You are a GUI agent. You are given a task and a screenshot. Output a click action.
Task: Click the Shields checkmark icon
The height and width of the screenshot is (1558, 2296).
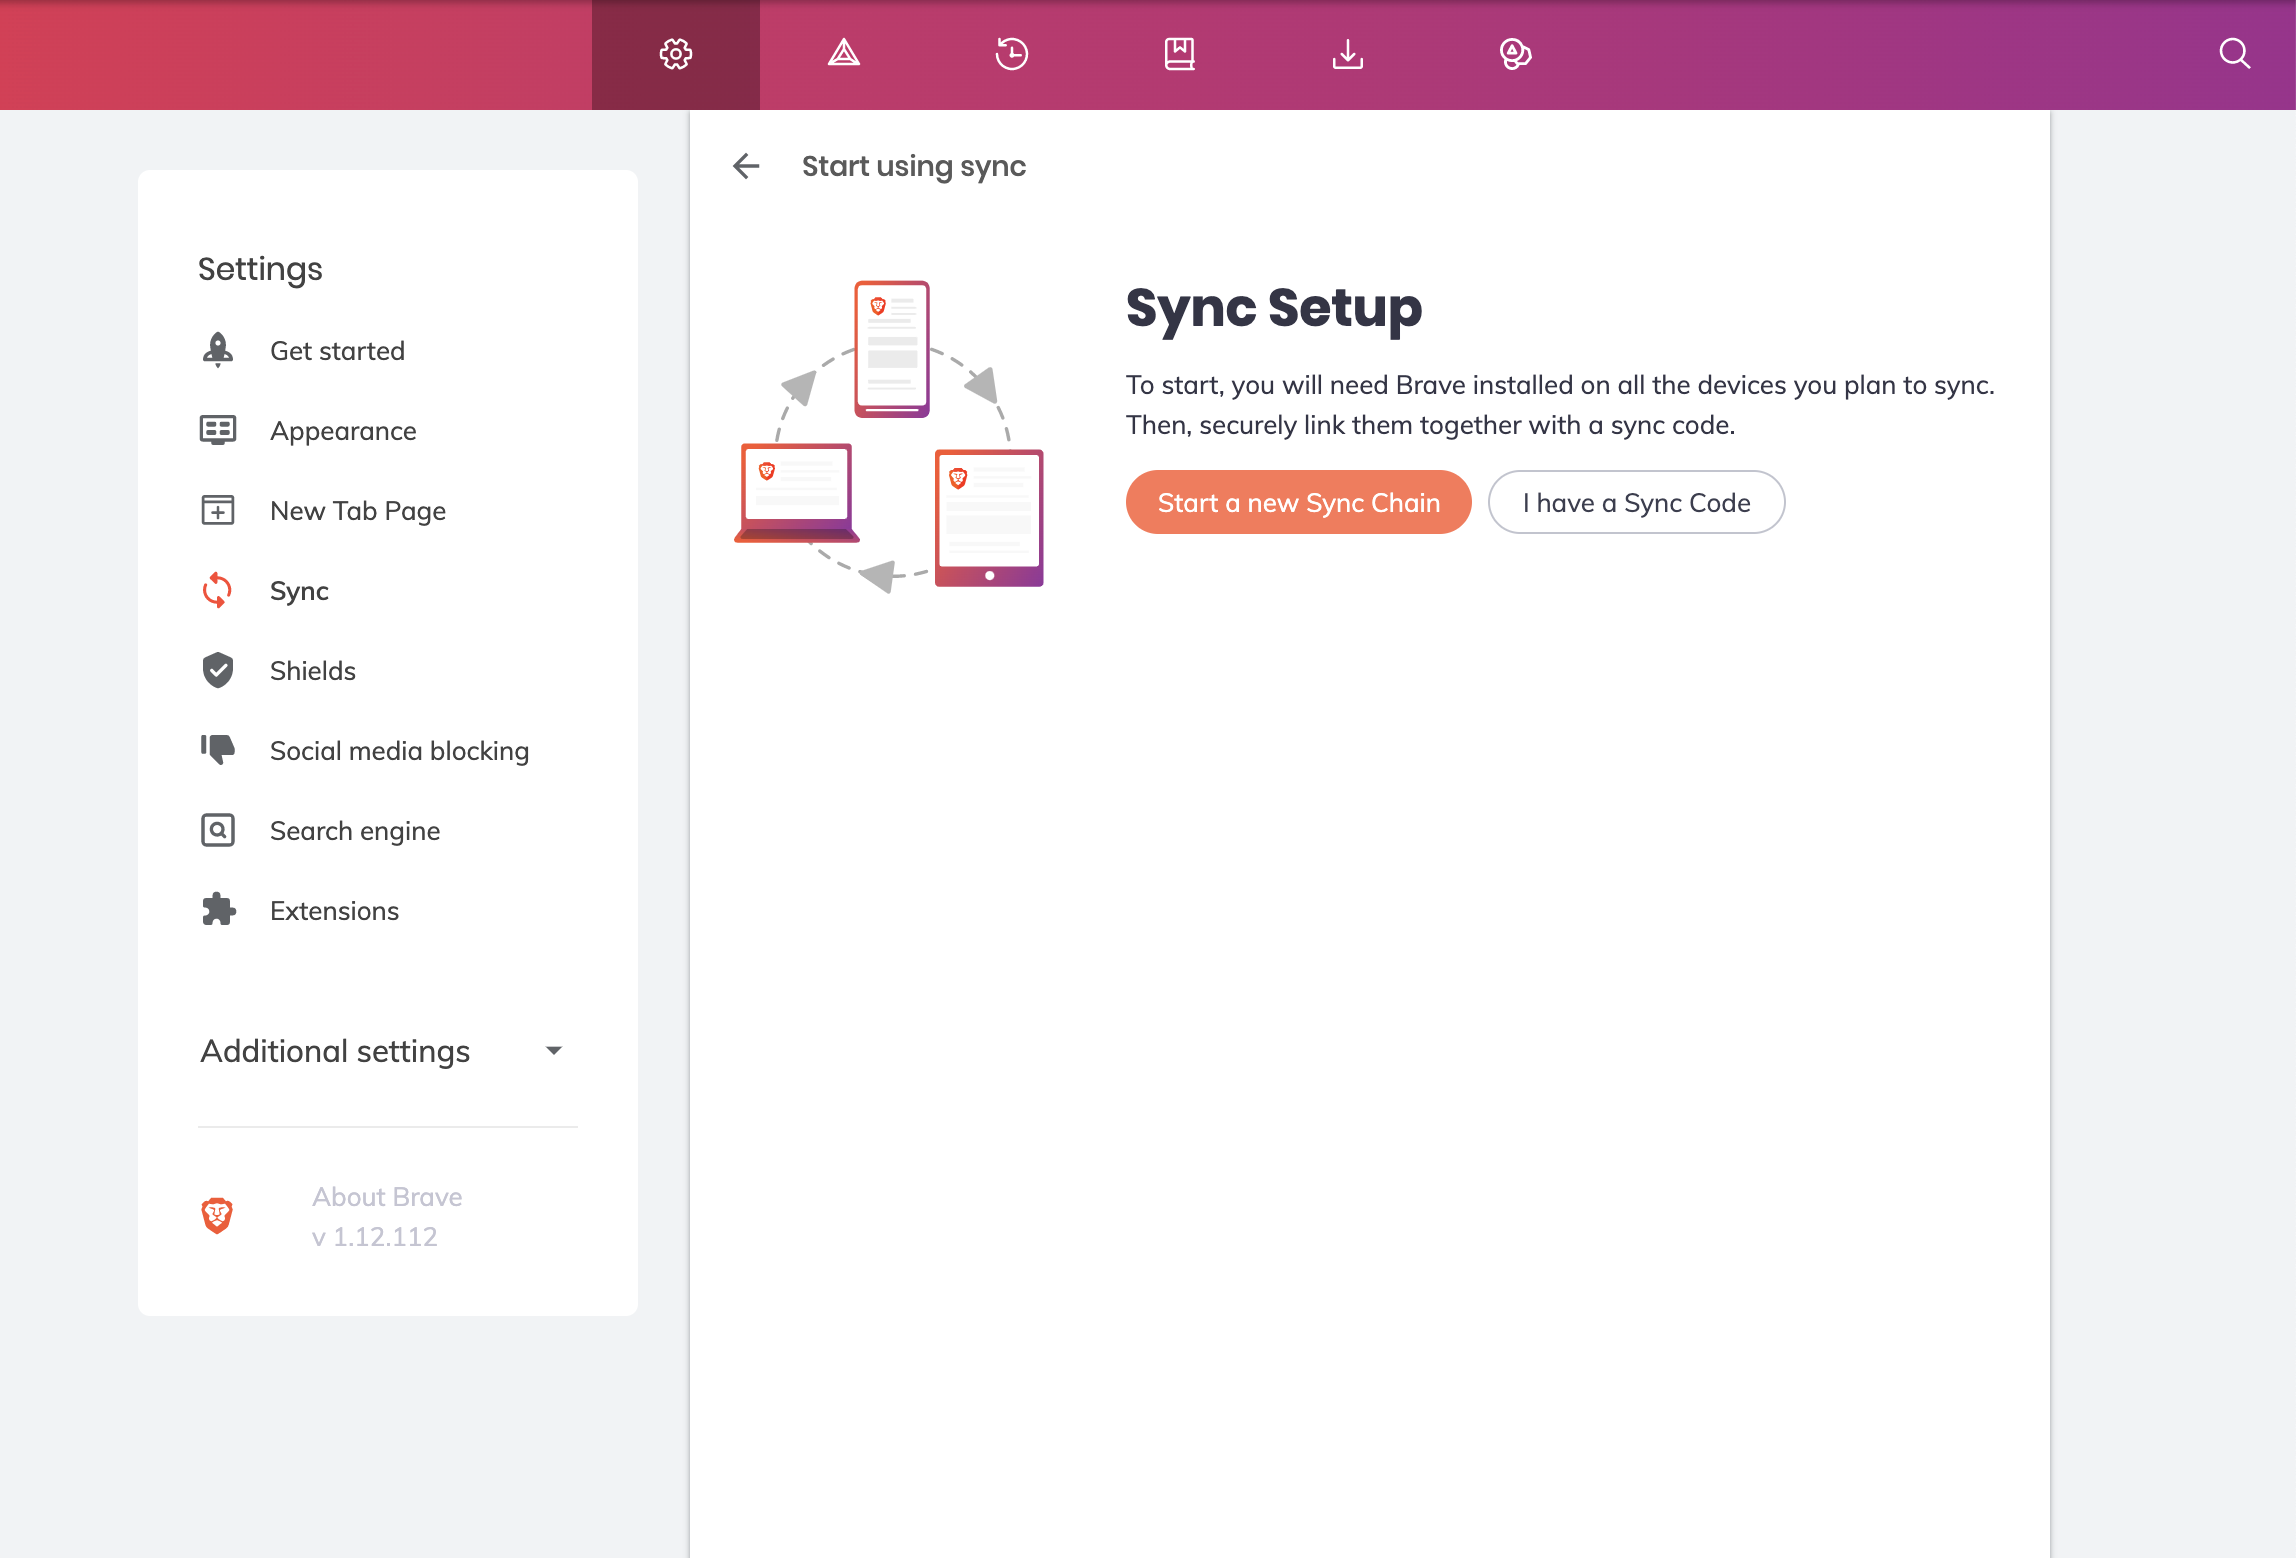pos(217,671)
